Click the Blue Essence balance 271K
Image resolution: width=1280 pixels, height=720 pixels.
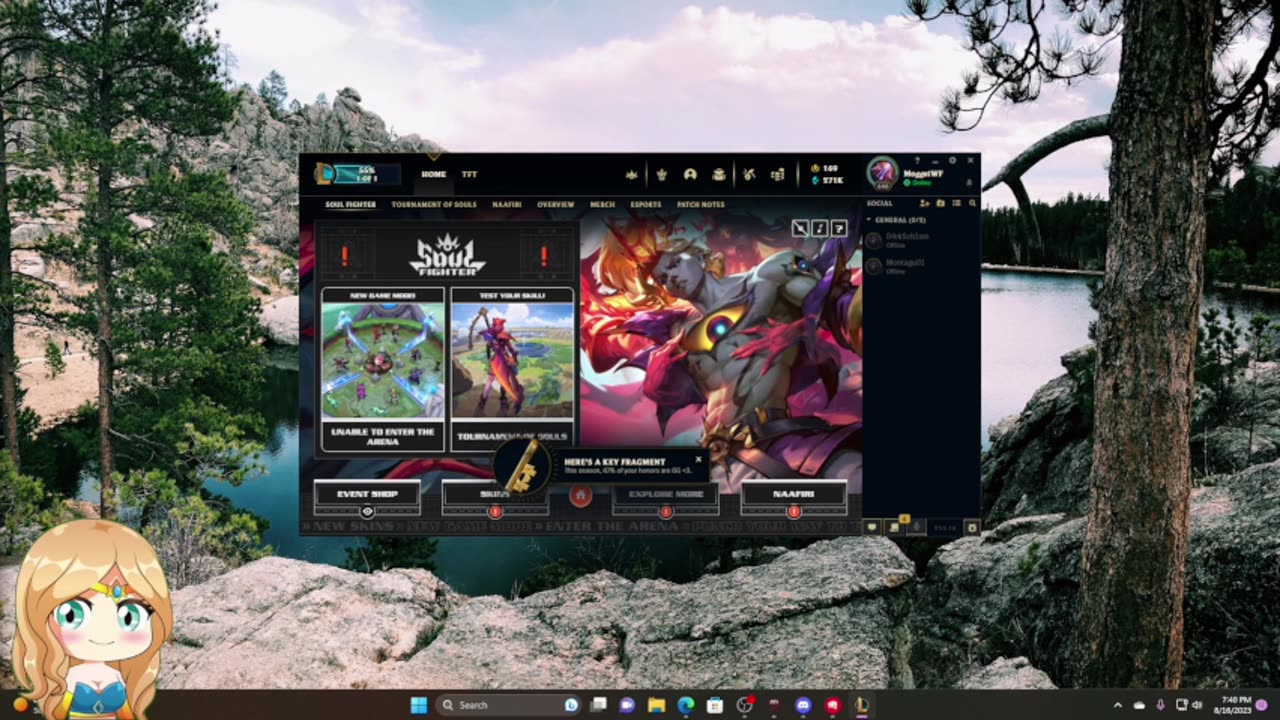pyautogui.click(x=826, y=181)
